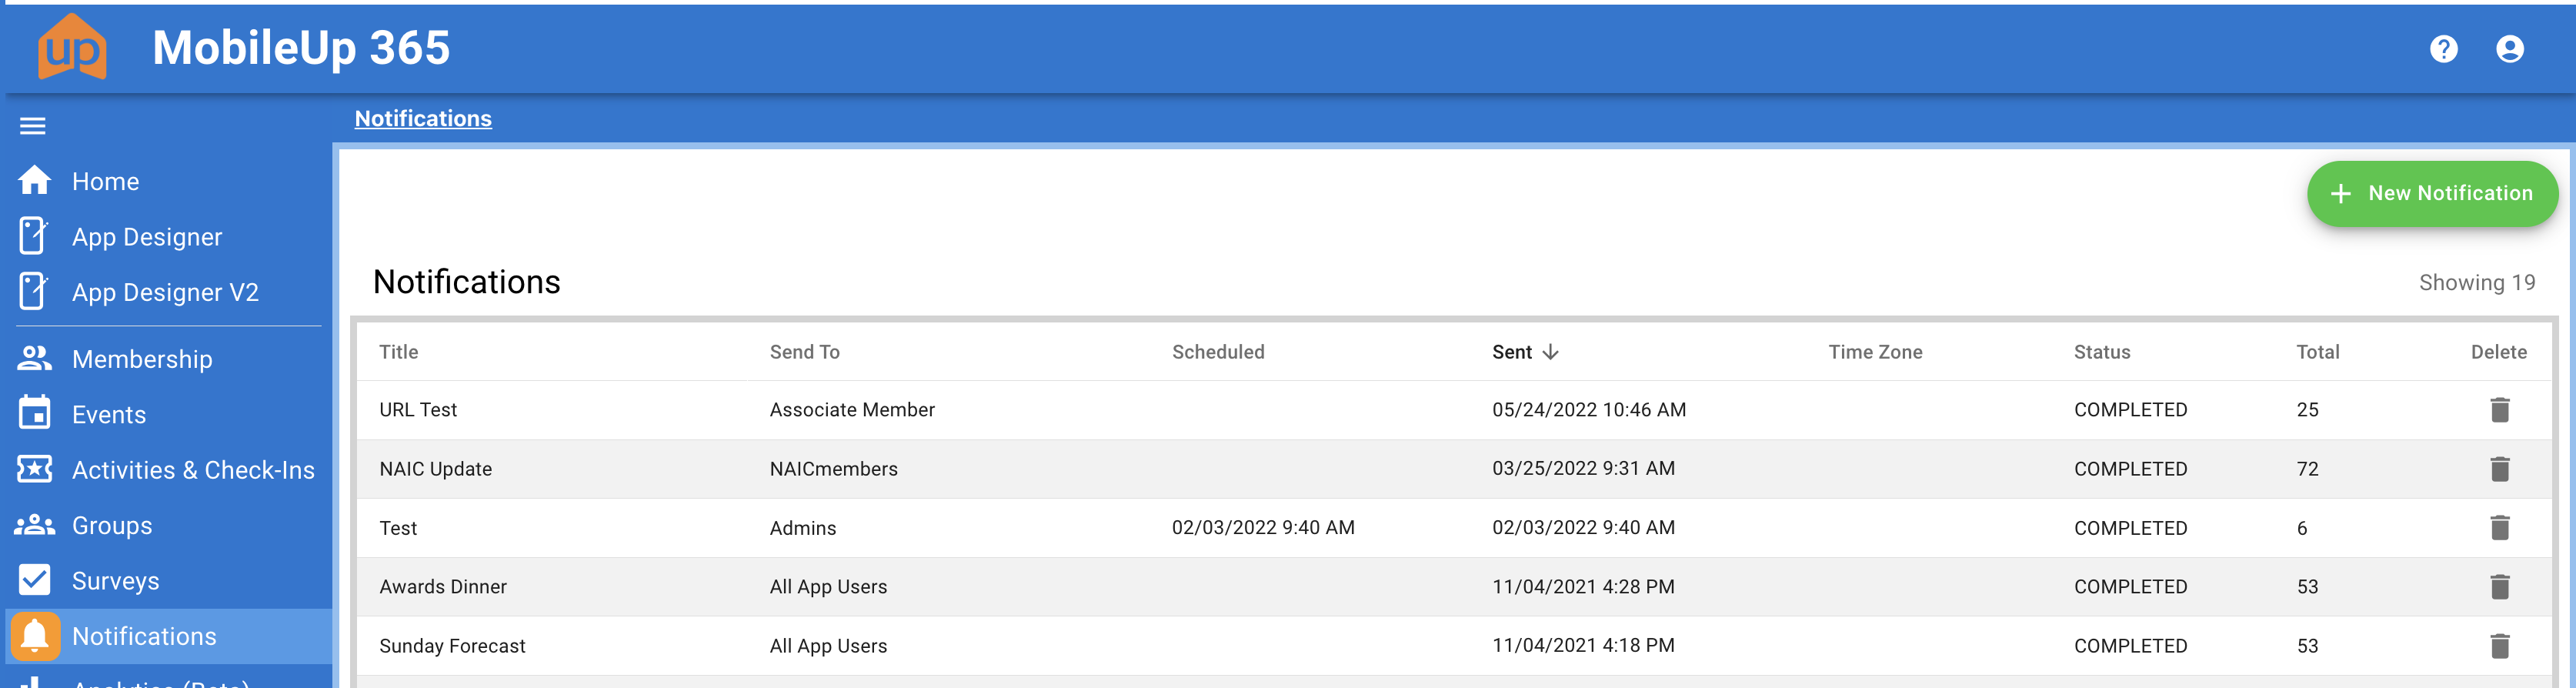2576x688 pixels.
Task: Click sent date 11/04/2021 4:28 PM
Action: (x=1583, y=587)
